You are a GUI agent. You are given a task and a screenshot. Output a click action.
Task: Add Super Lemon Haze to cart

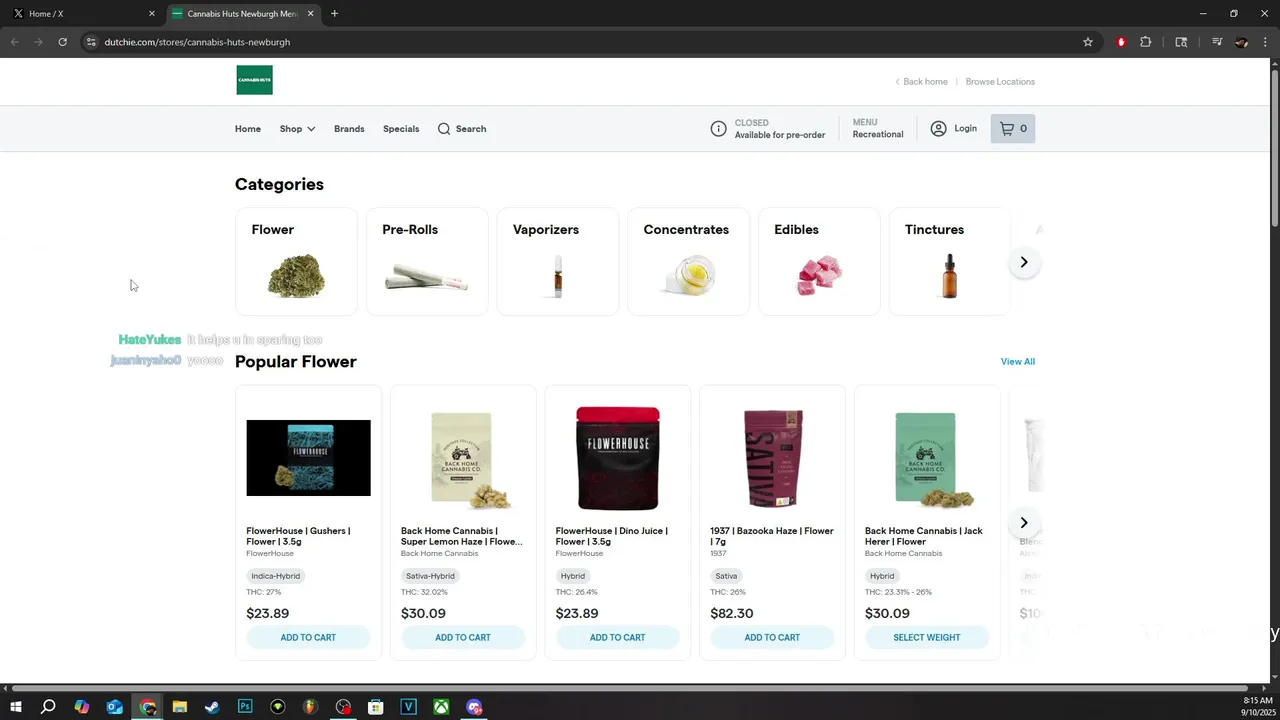coord(463,637)
